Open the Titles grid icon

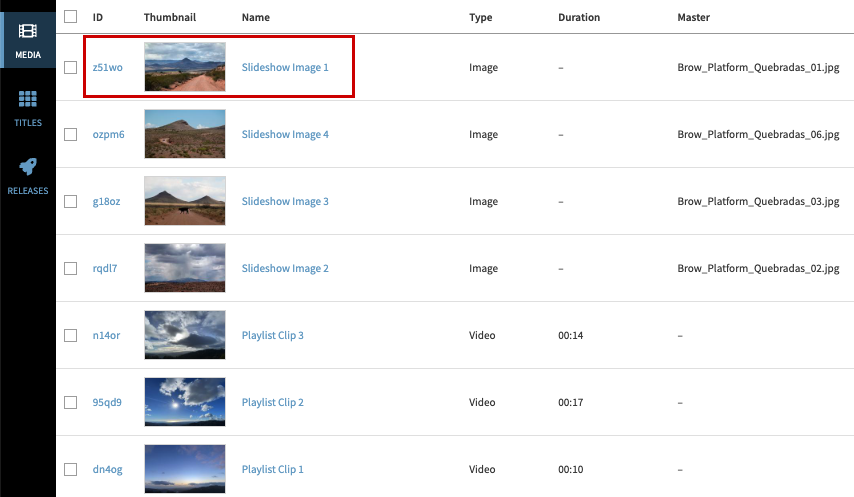pos(28,100)
